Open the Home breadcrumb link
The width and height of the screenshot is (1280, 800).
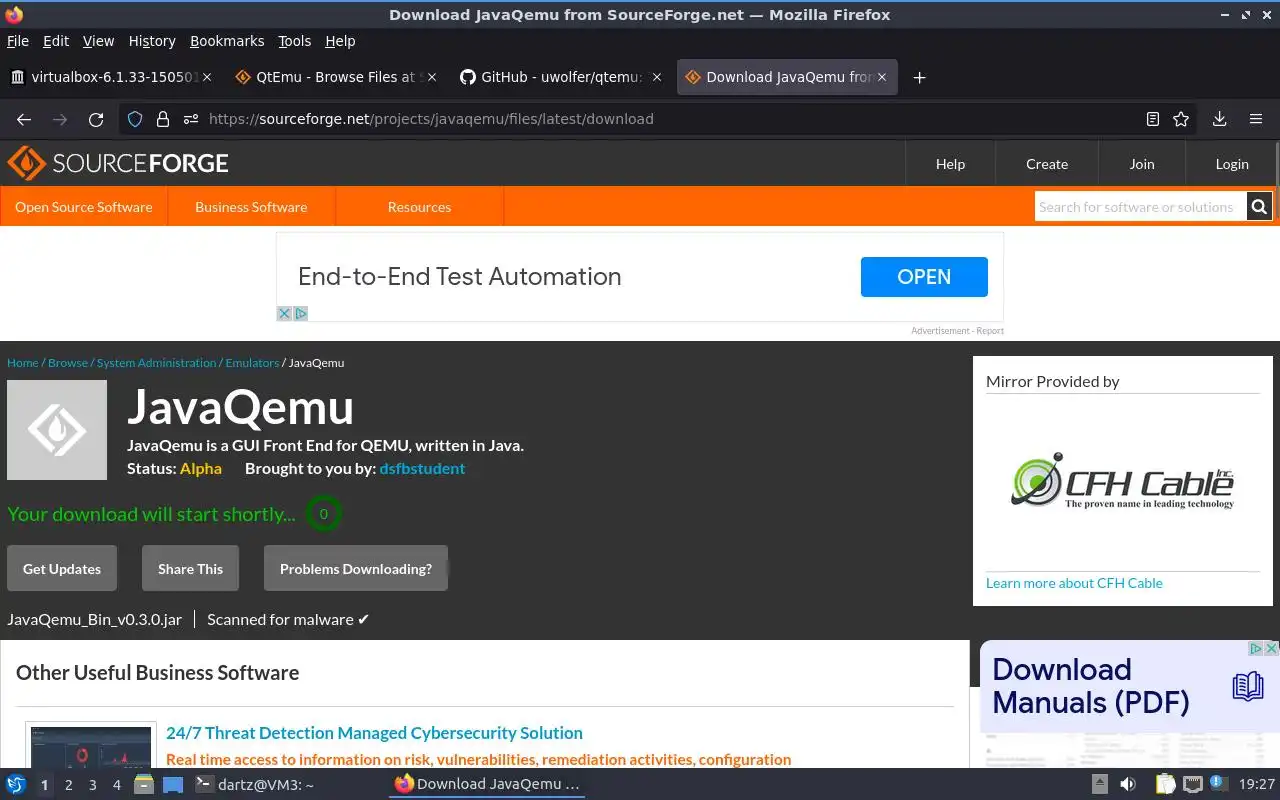click(x=23, y=363)
